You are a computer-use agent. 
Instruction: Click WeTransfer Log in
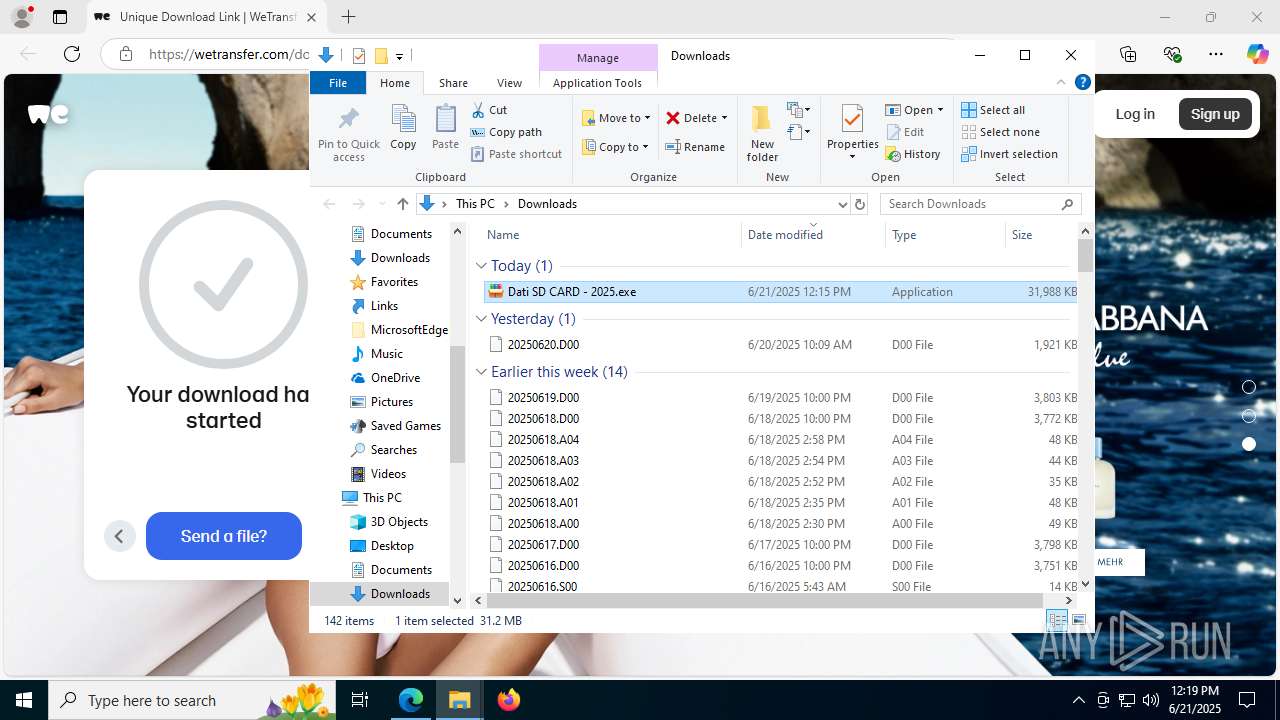click(x=1135, y=114)
